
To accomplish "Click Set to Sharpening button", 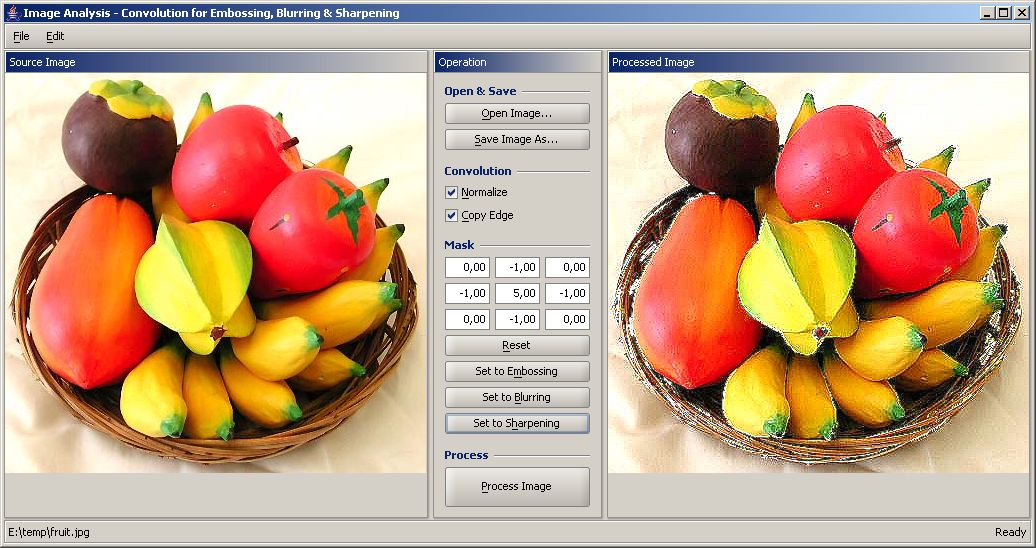I will 517,423.
